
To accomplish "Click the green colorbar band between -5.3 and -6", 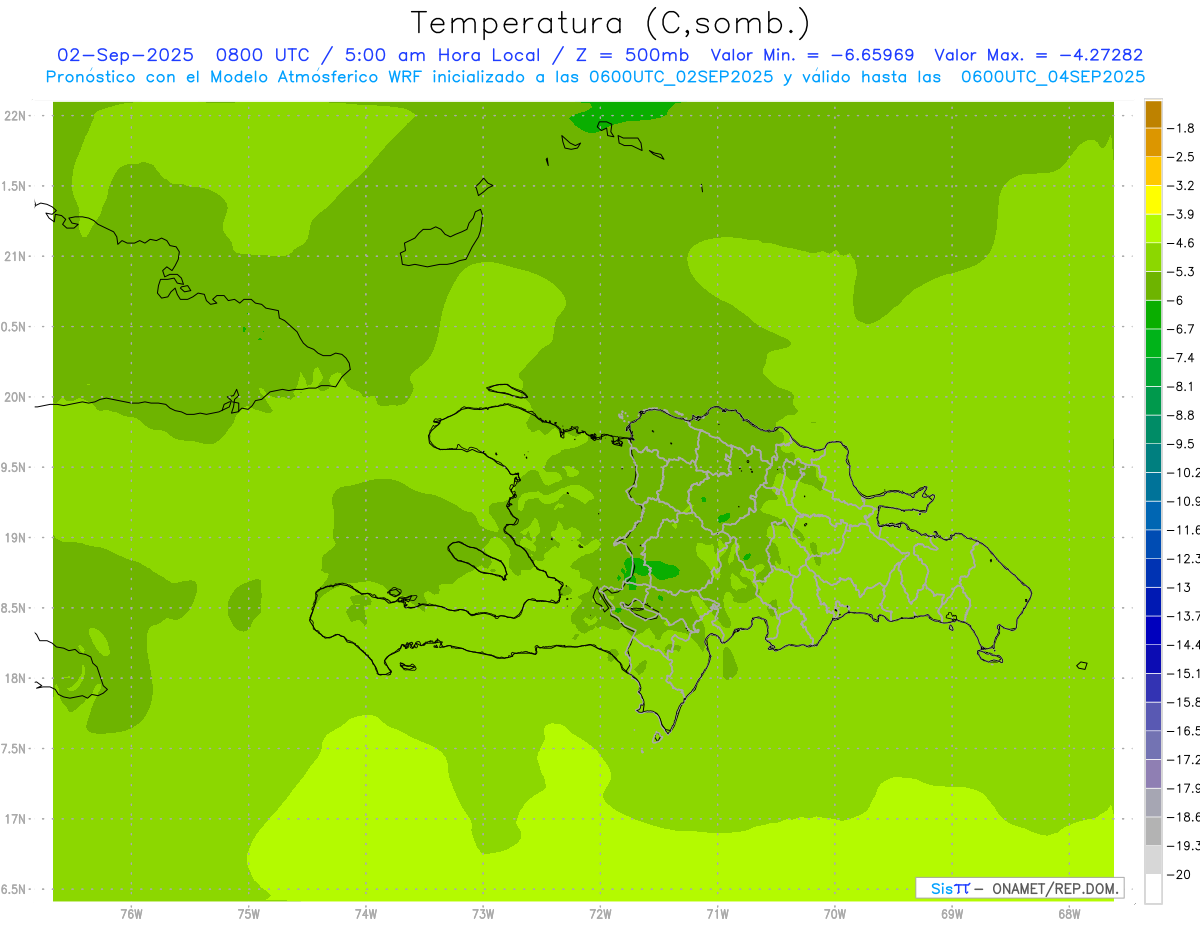I will pyautogui.click(x=1153, y=286).
